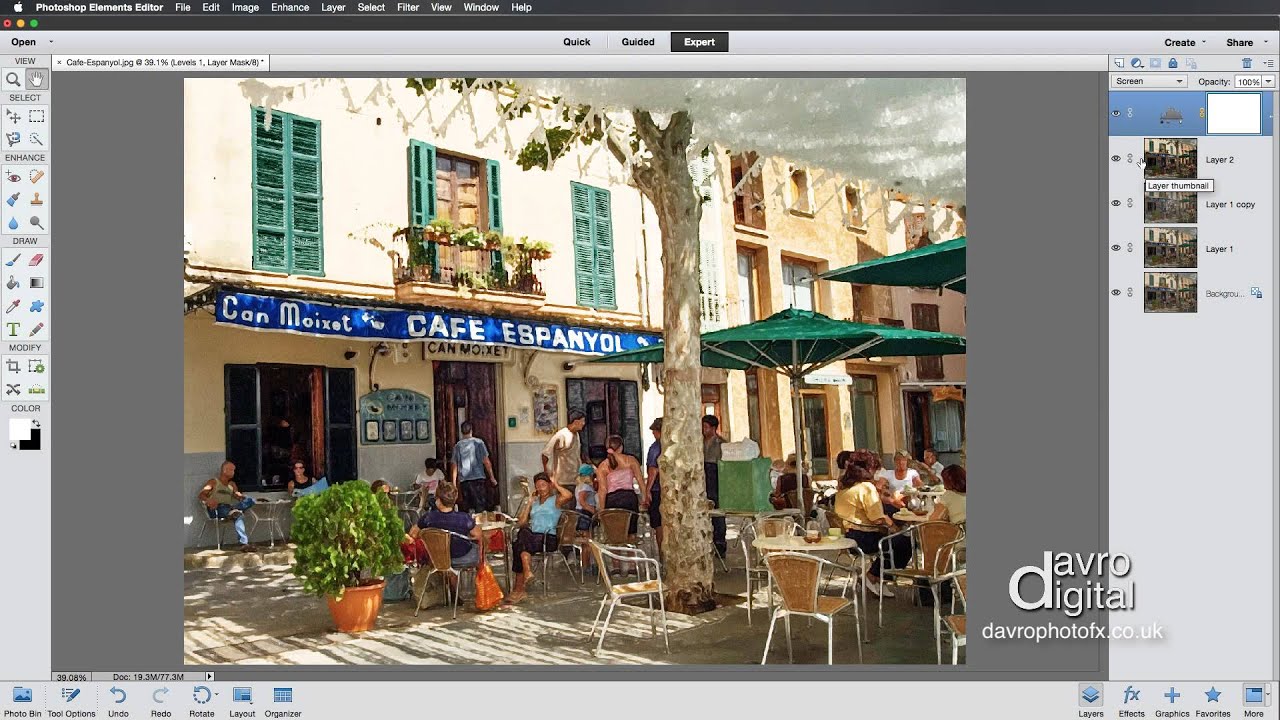Select the Spot Healing Brush tool
The height and width of the screenshot is (720, 1280).
pos(36,177)
